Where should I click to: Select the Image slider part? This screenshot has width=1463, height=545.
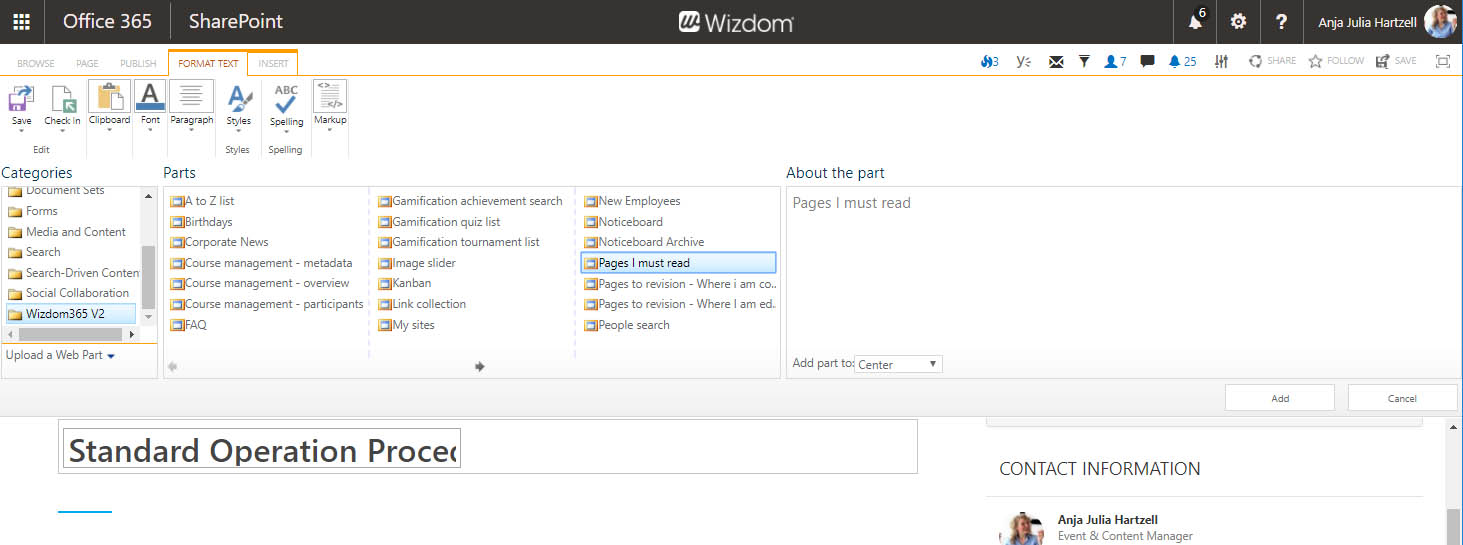tap(416, 263)
